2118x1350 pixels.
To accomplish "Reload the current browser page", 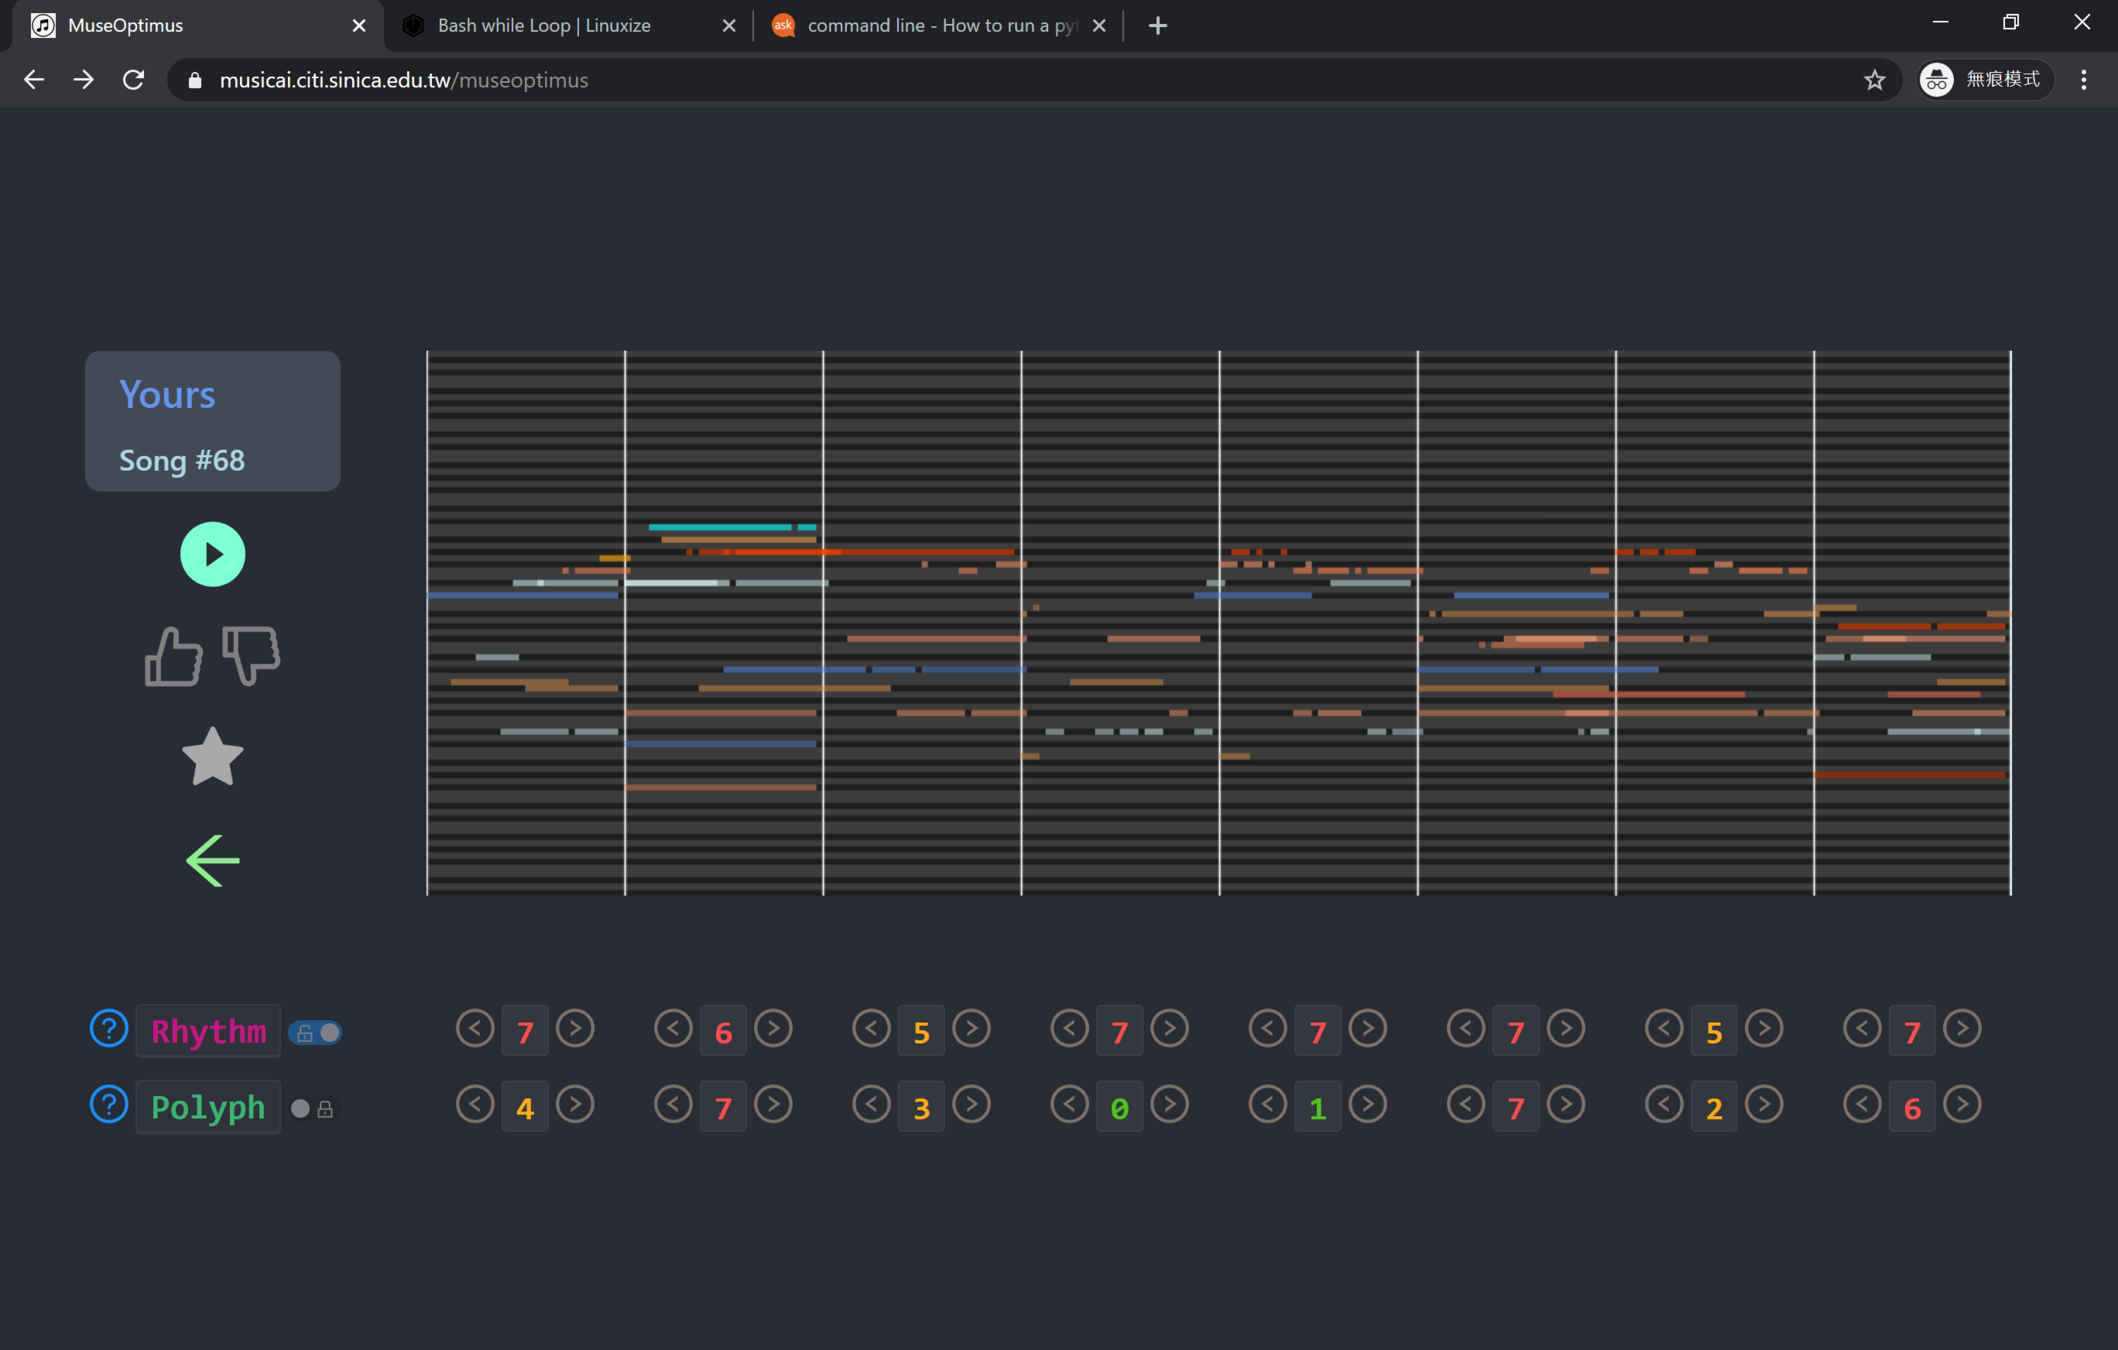I will pos(133,80).
